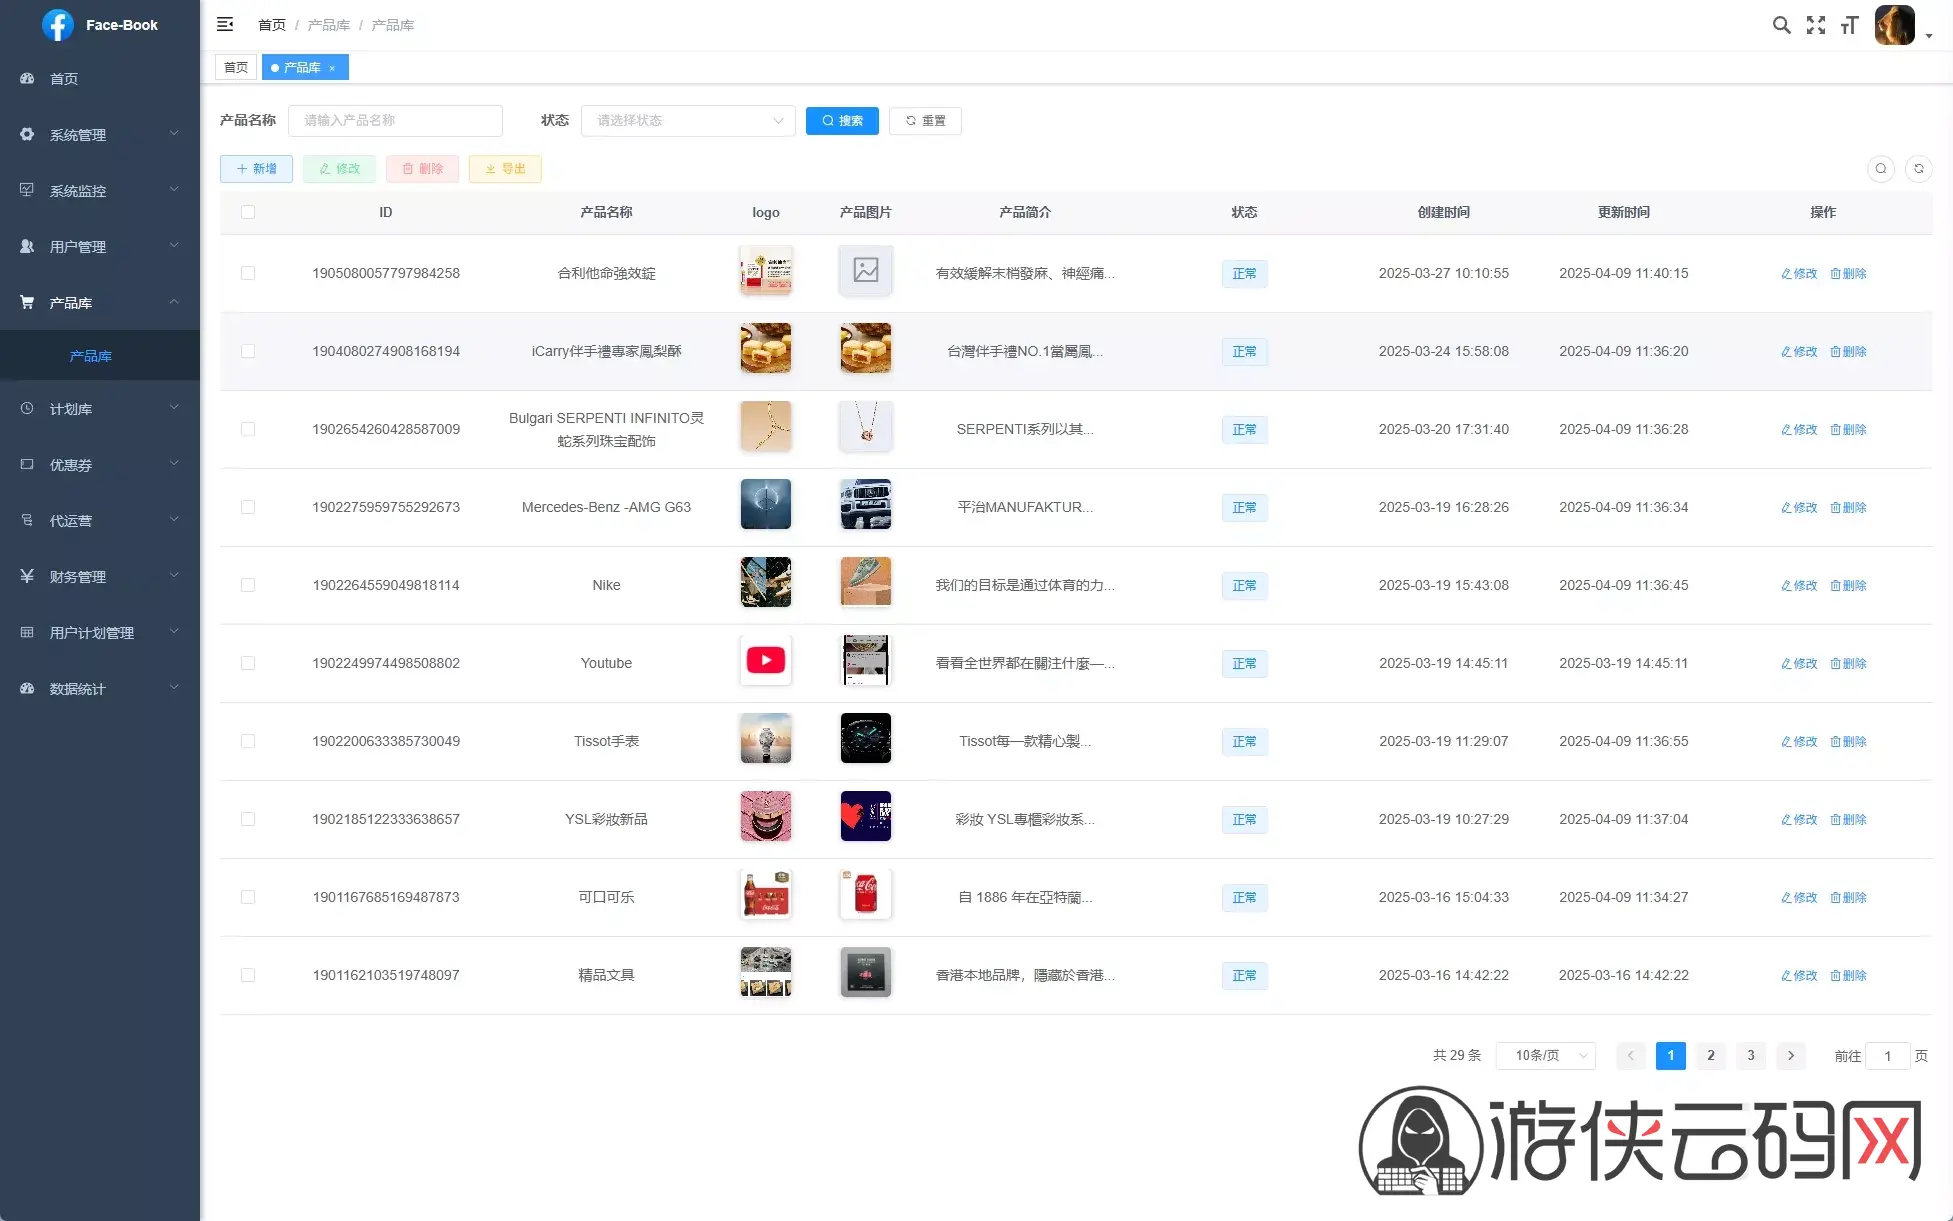Click the refresh table round icon
Screen dimensions: 1953x1221
(1918, 169)
